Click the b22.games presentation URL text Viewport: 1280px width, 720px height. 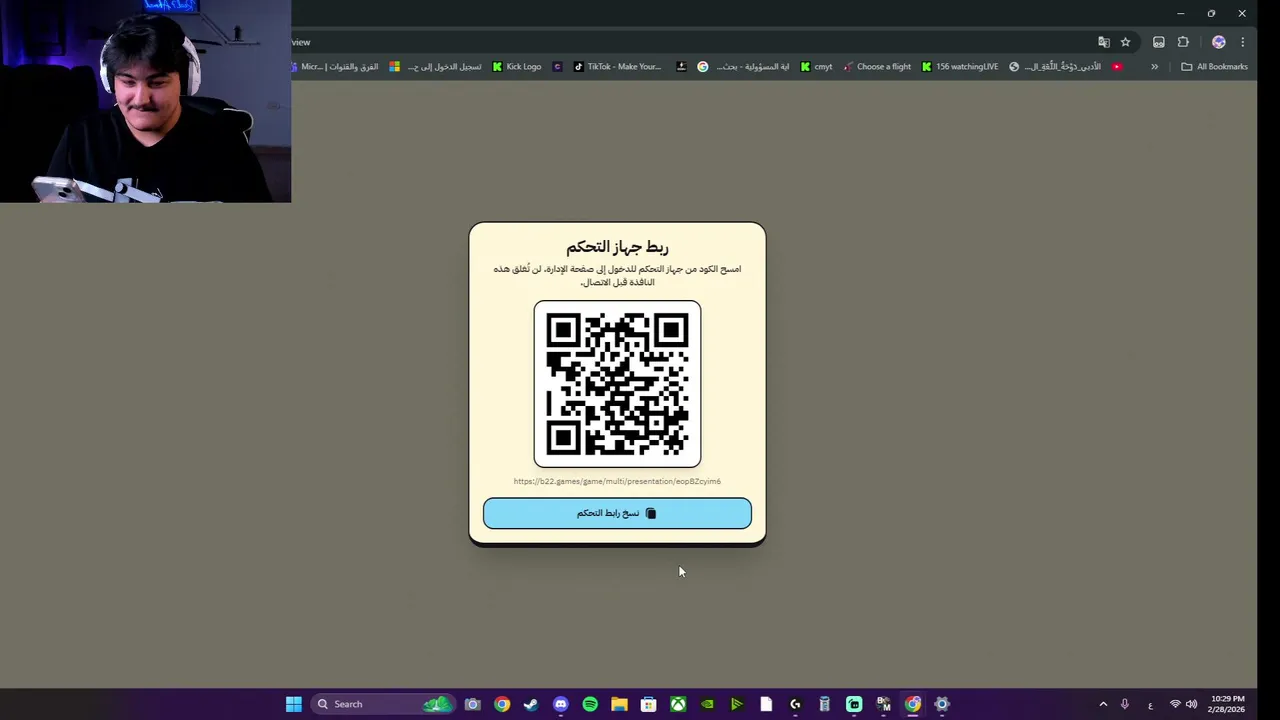tap(617, 481)
